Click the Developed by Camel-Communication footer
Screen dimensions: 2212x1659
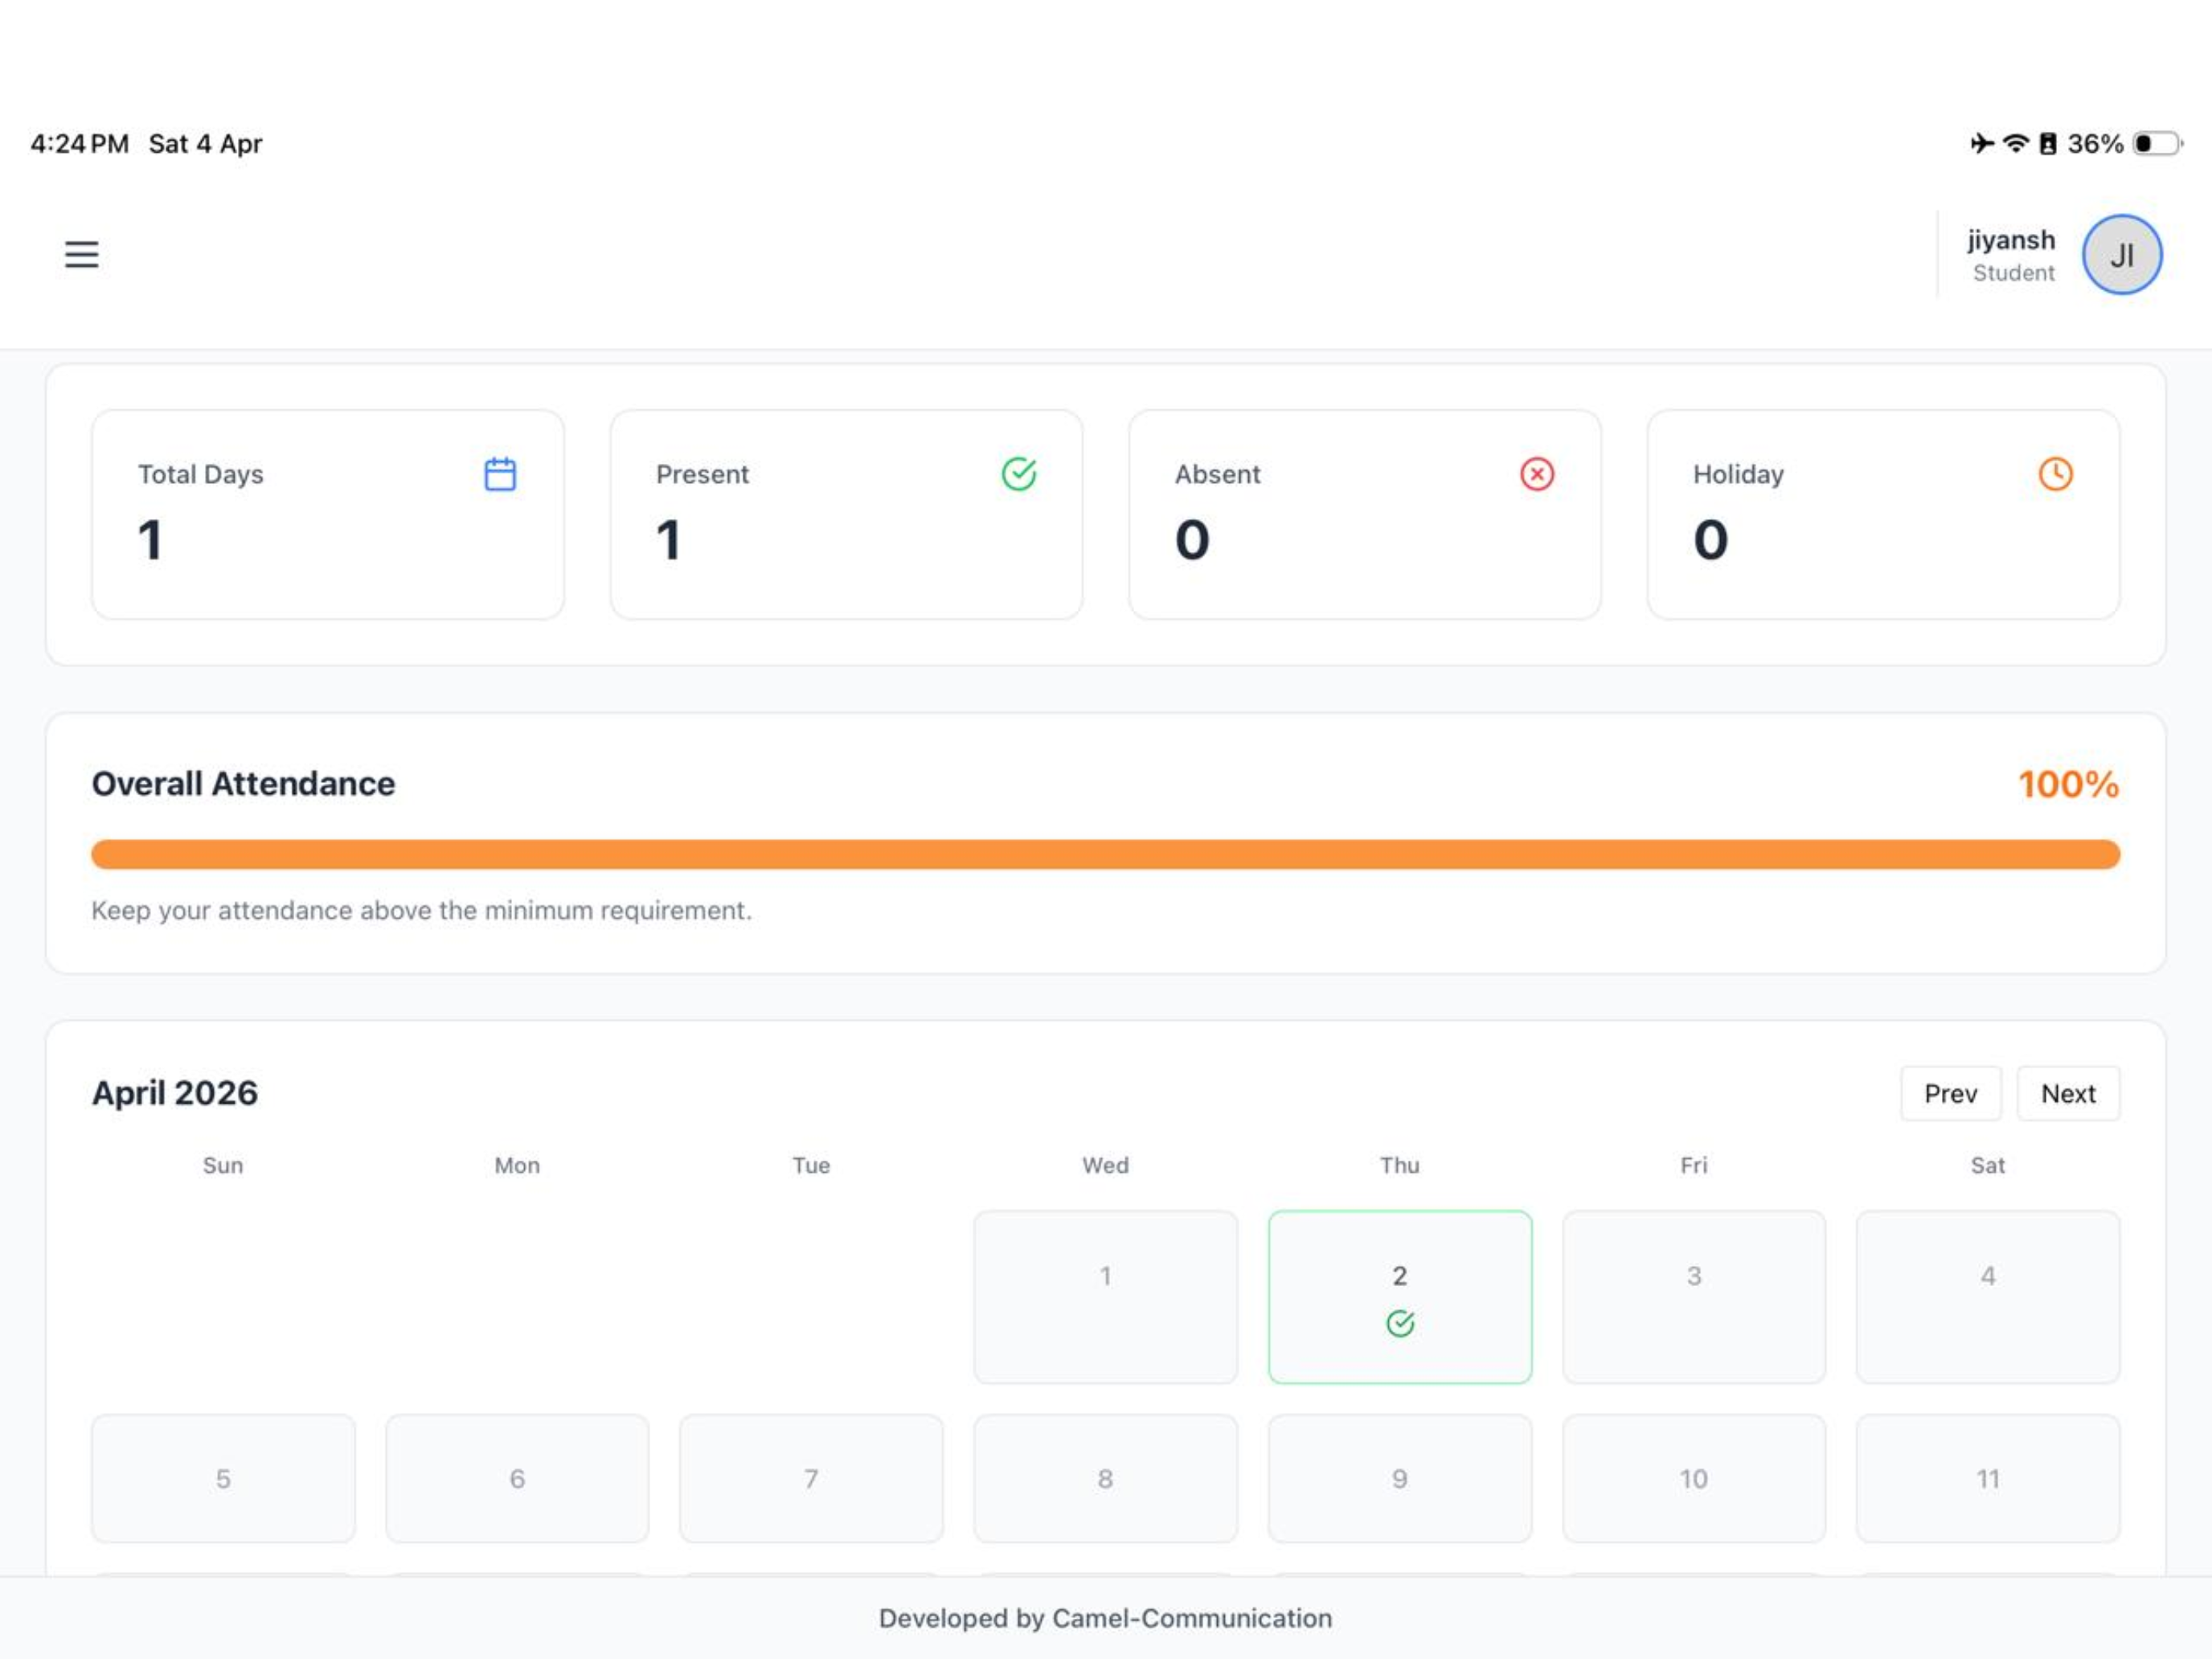pos(1106,1618)
